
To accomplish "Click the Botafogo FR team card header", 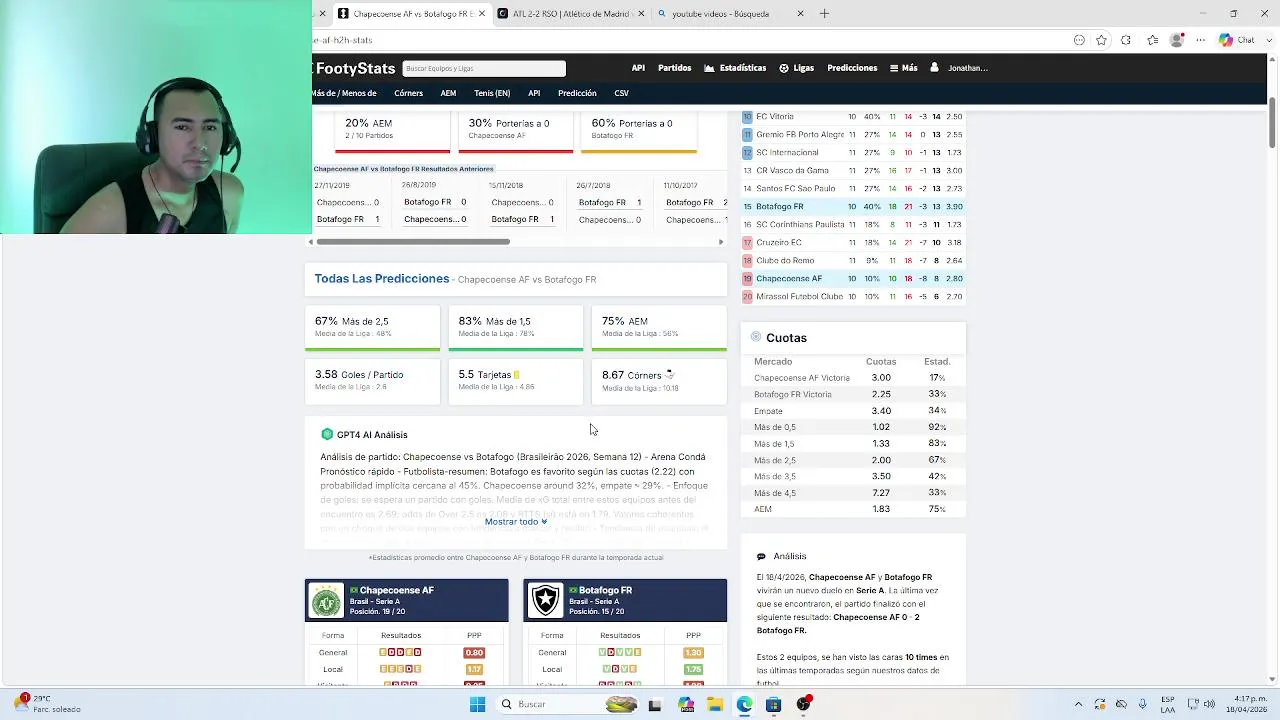I will coord(625,600).
